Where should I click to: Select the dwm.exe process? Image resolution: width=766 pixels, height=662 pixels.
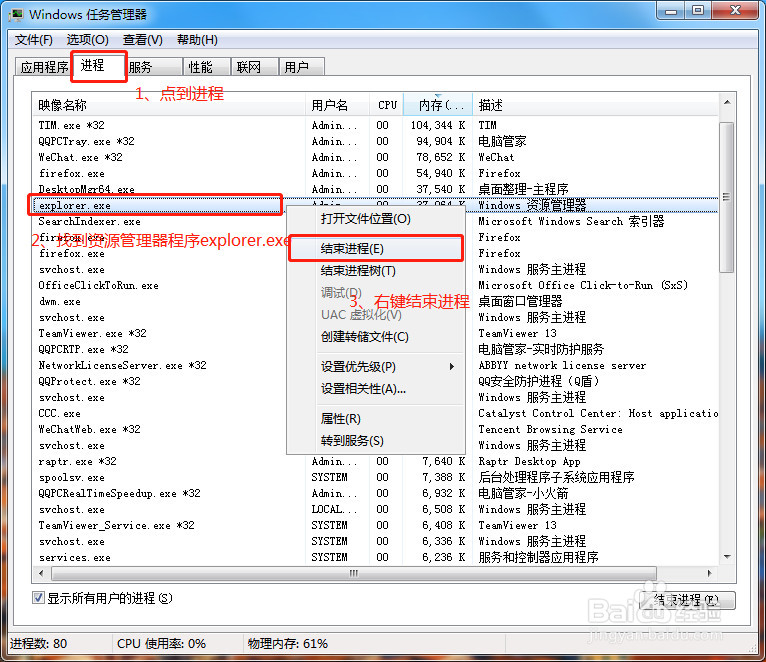pos(60,301)
